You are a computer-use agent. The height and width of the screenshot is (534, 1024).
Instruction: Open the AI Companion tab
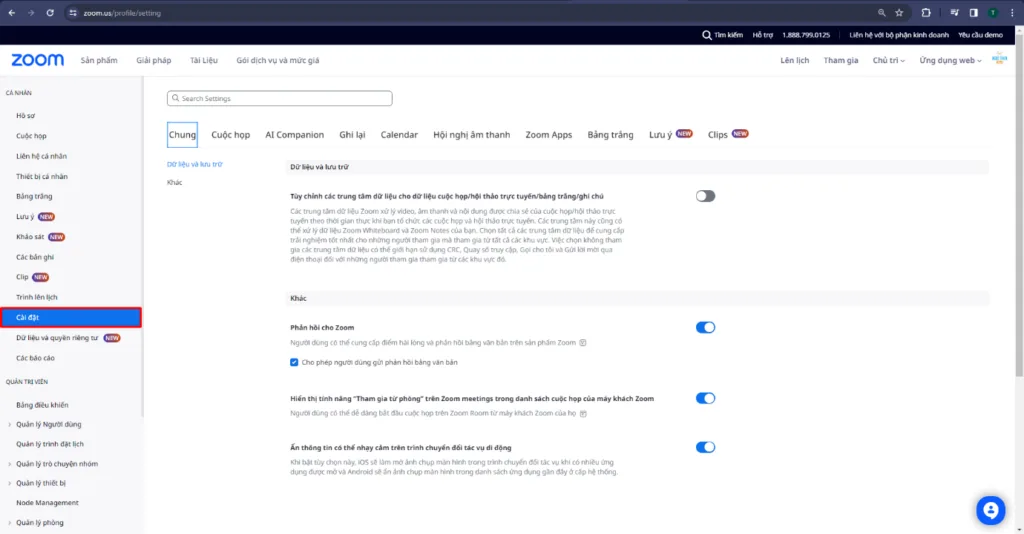pyautogui.click(x=294, y=135)
